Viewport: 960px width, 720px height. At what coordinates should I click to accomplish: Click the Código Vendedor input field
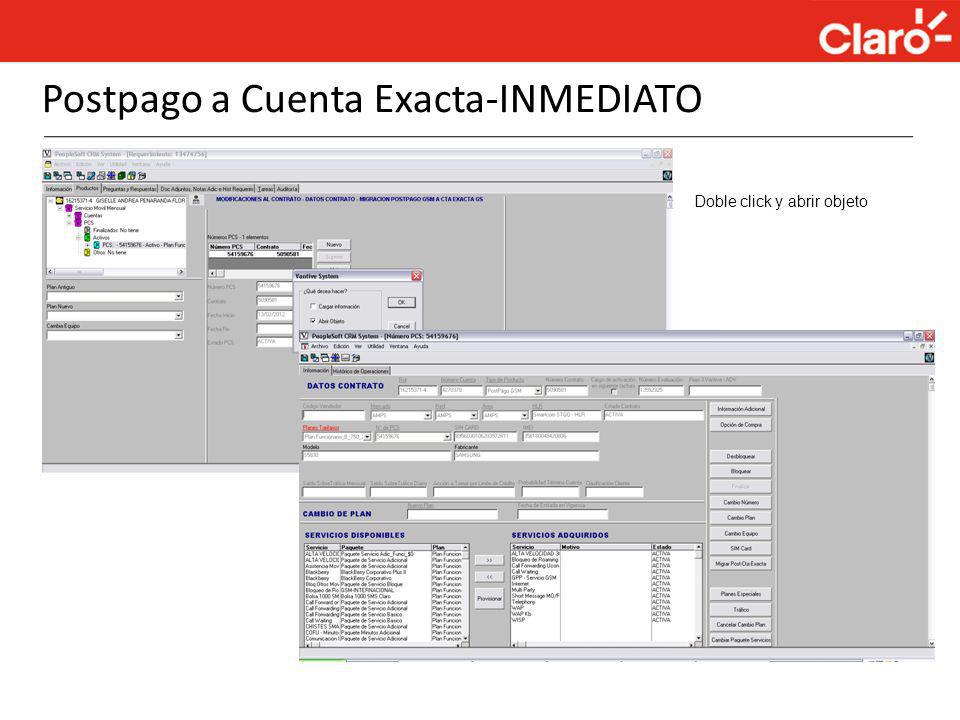334,416
